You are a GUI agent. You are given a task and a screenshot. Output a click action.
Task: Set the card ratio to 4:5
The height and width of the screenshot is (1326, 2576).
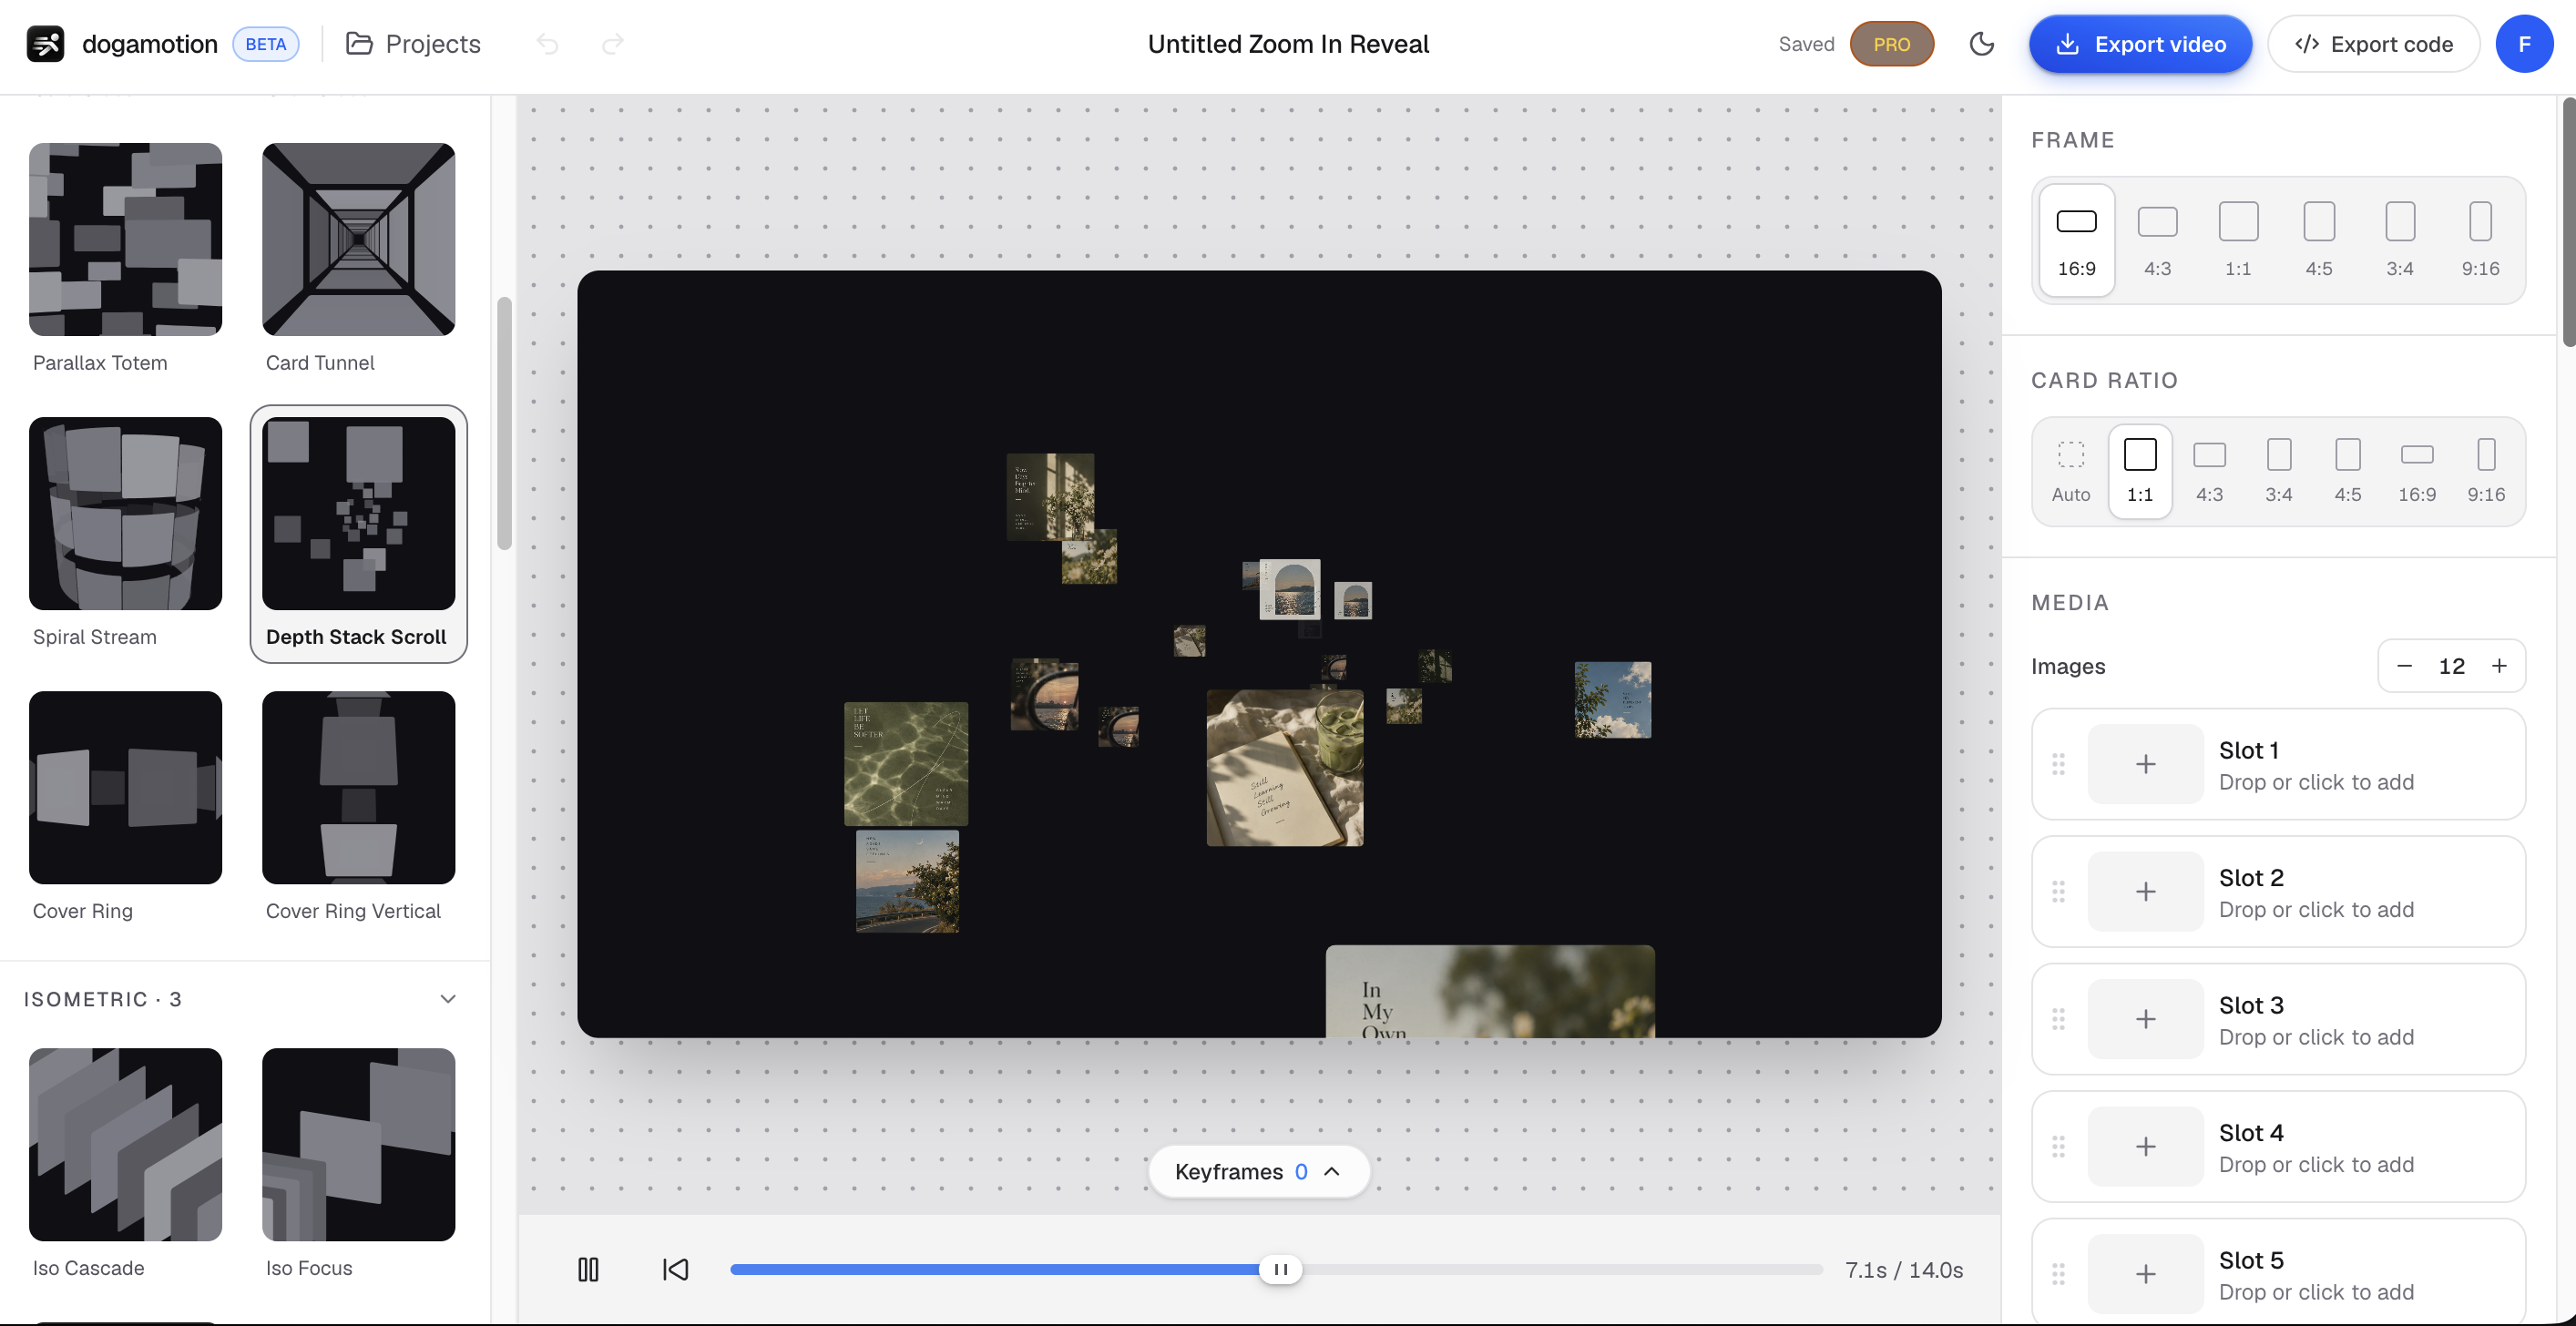coord(2347,471)
